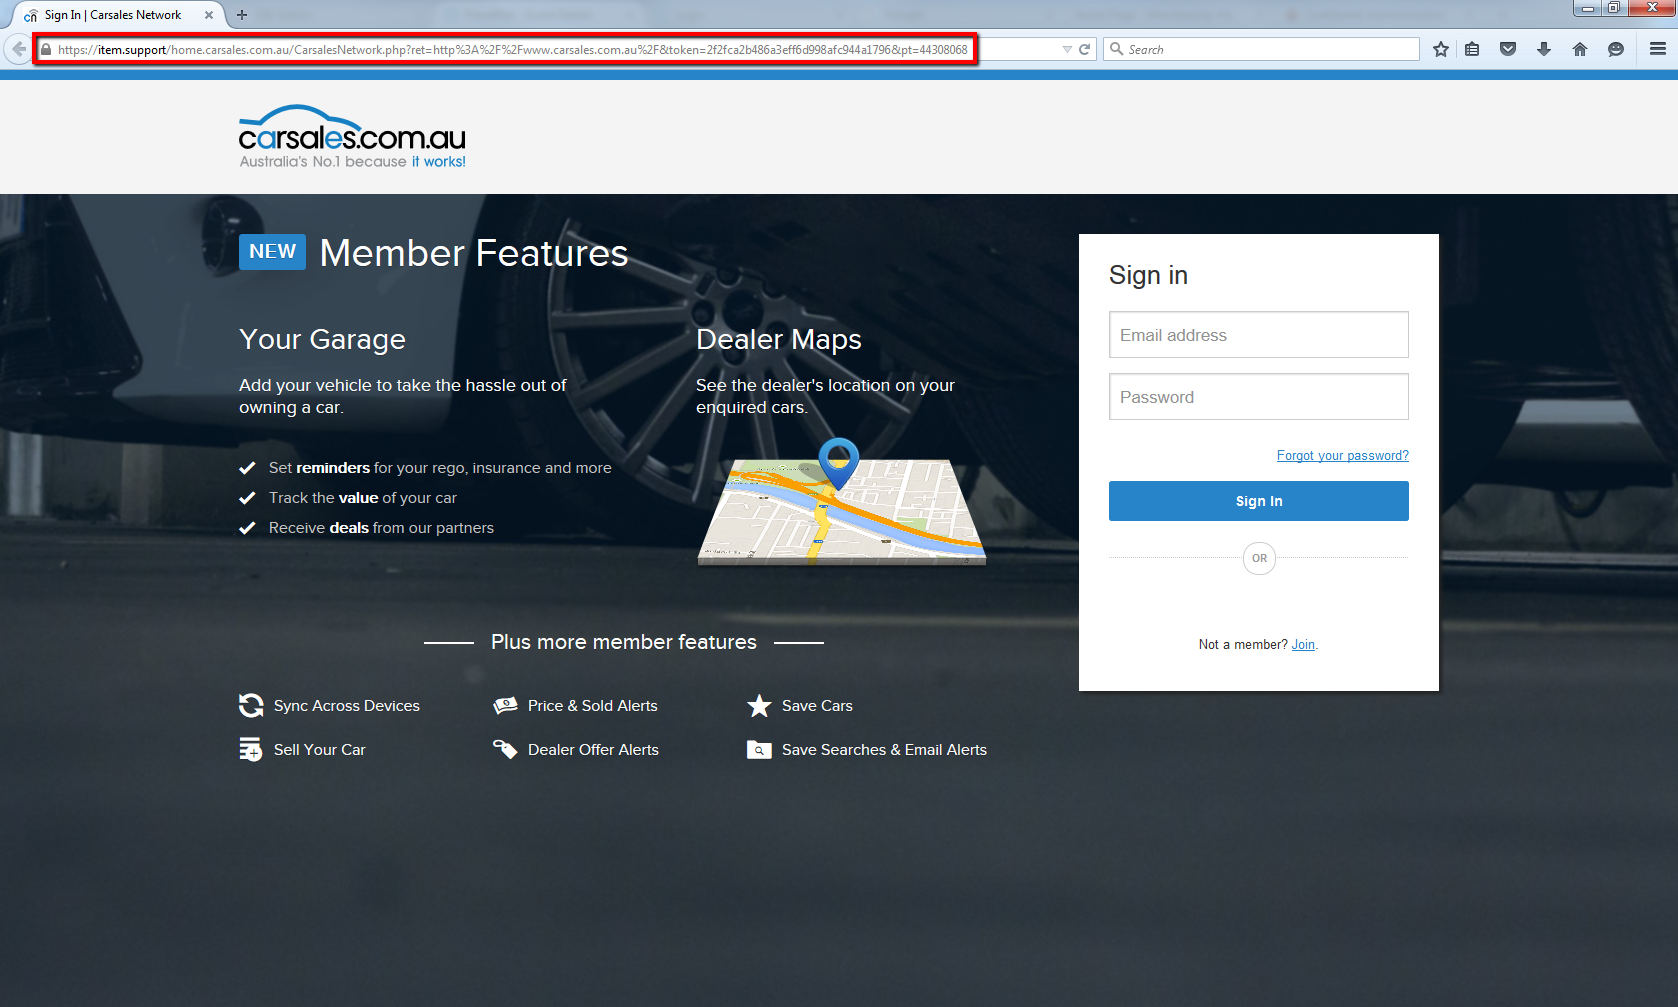Click the padlock site identity icon
Image resolution: width=1678 pixels, height=1007 pixels.
(x=46, y=49)
